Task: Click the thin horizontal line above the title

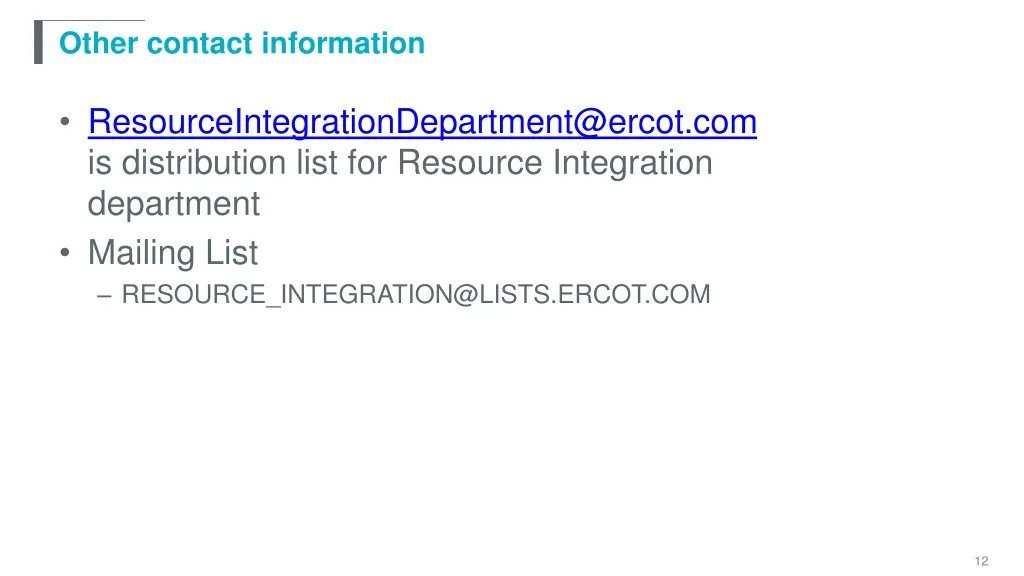Action: (93, 21)
